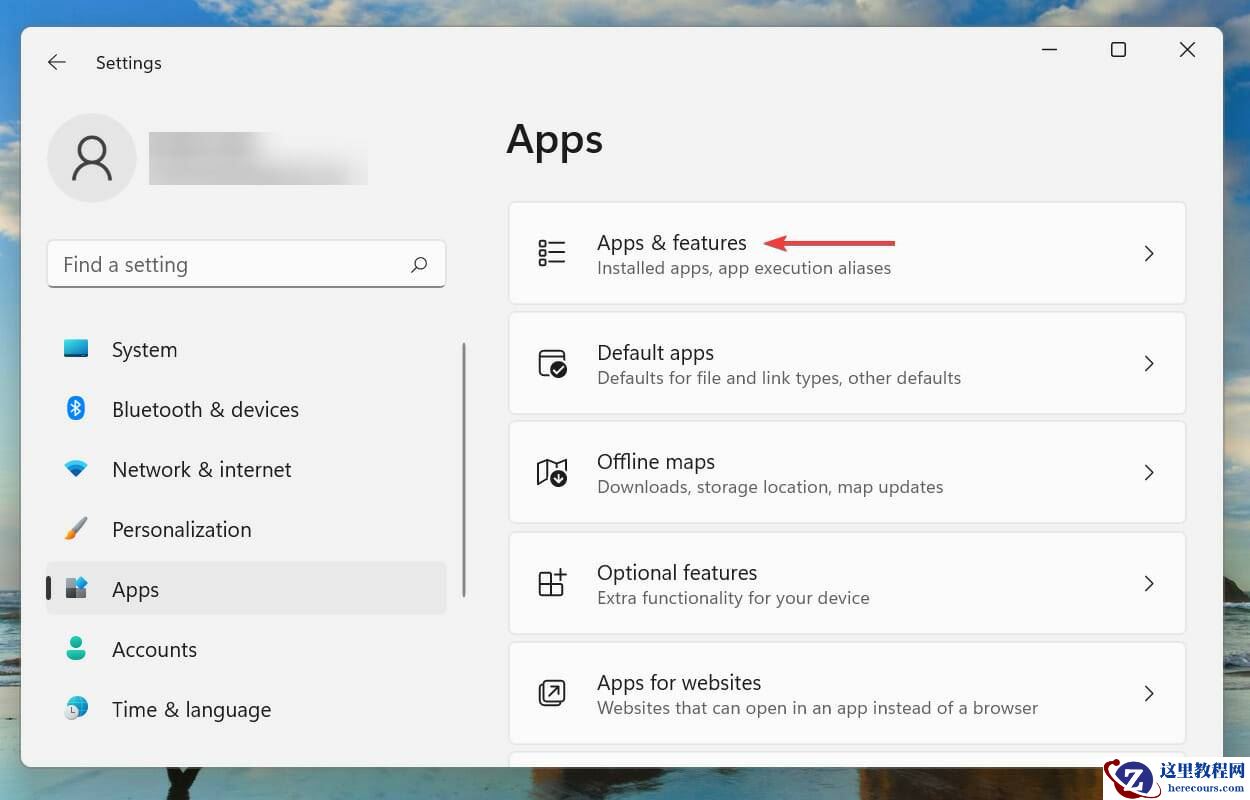Click the System monitor icon

(x=76, y=349)
